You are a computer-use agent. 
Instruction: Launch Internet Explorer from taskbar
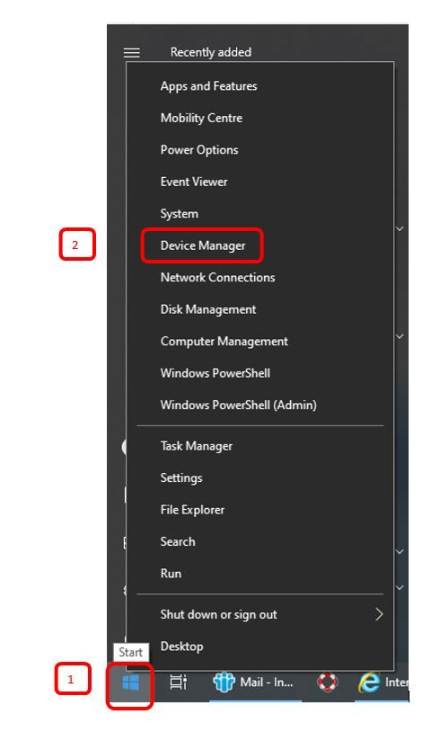(x=382, y=683)
